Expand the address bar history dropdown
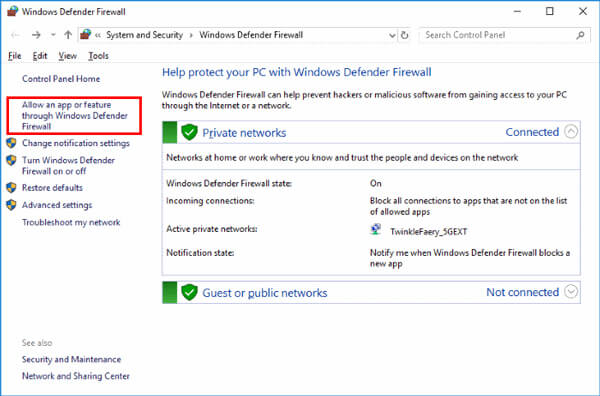Screen dimensions: 600x396 tap(392, 36)
